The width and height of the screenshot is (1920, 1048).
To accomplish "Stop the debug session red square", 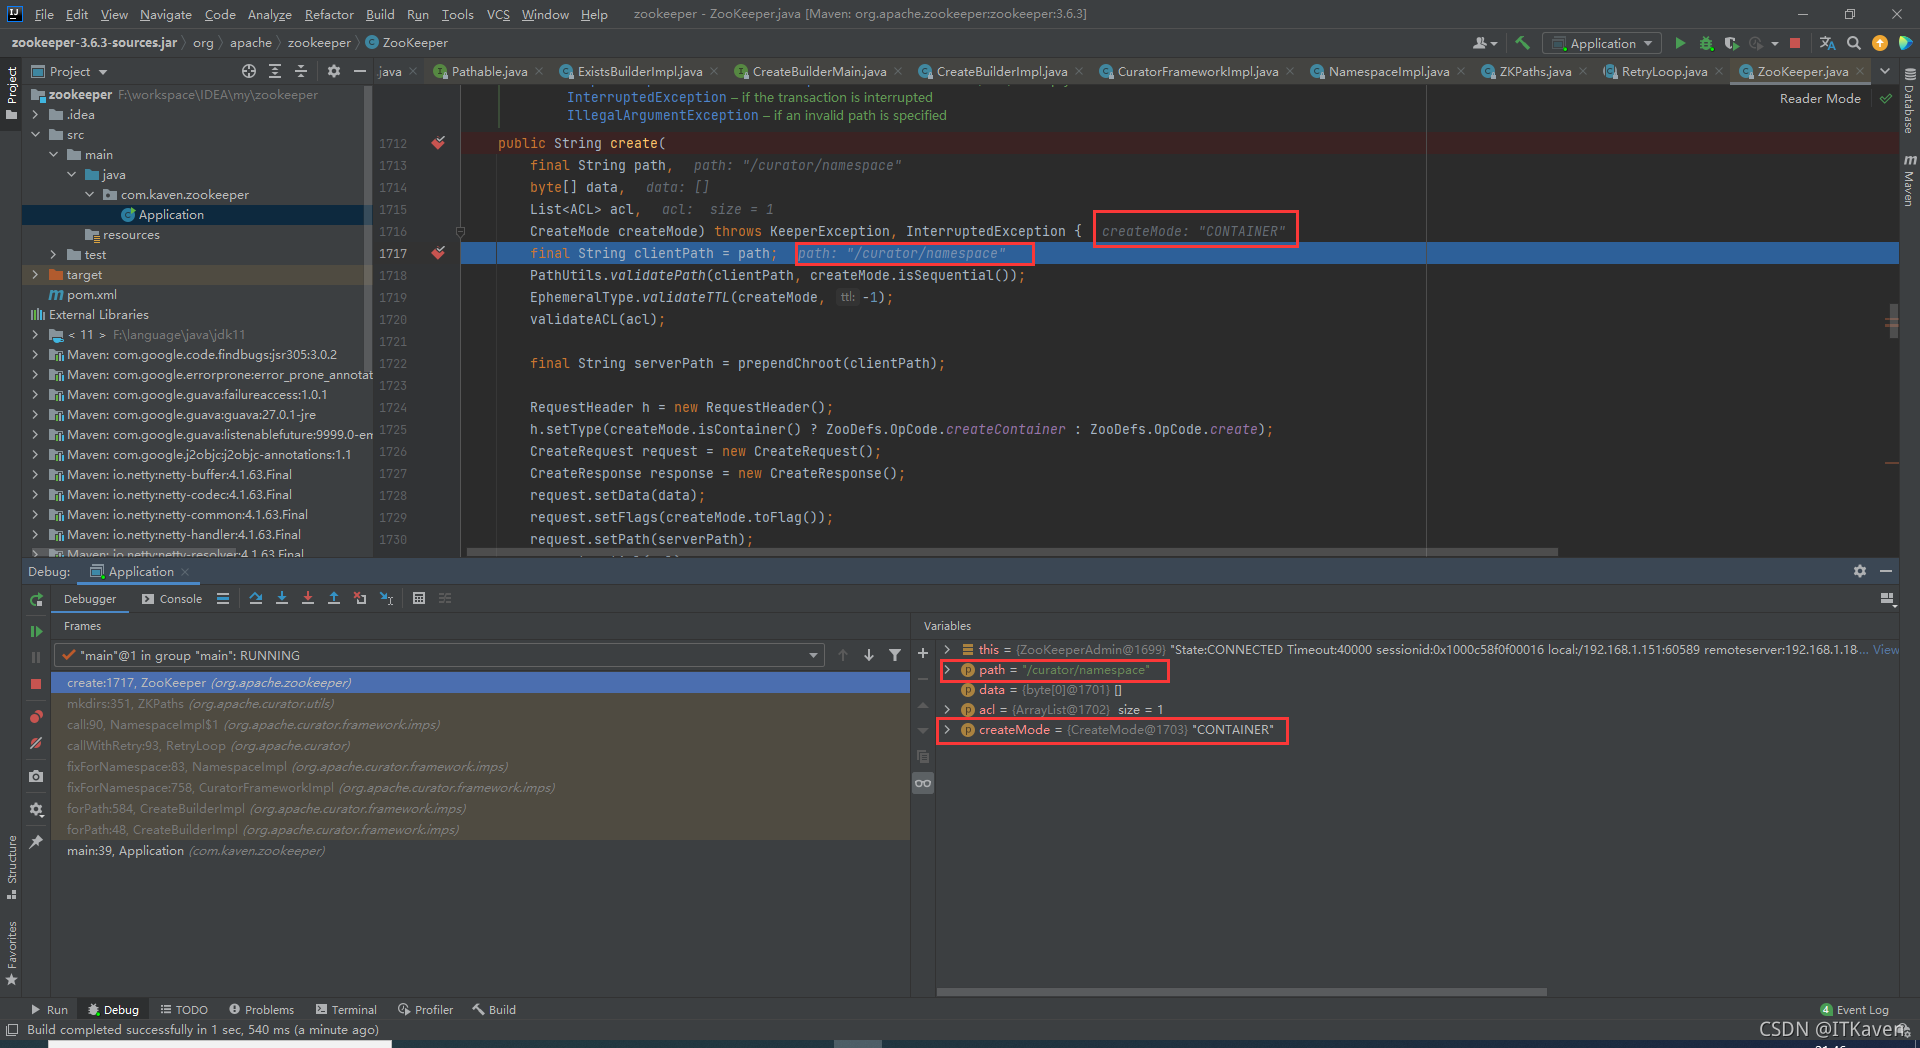I will (x=36, y=684).
